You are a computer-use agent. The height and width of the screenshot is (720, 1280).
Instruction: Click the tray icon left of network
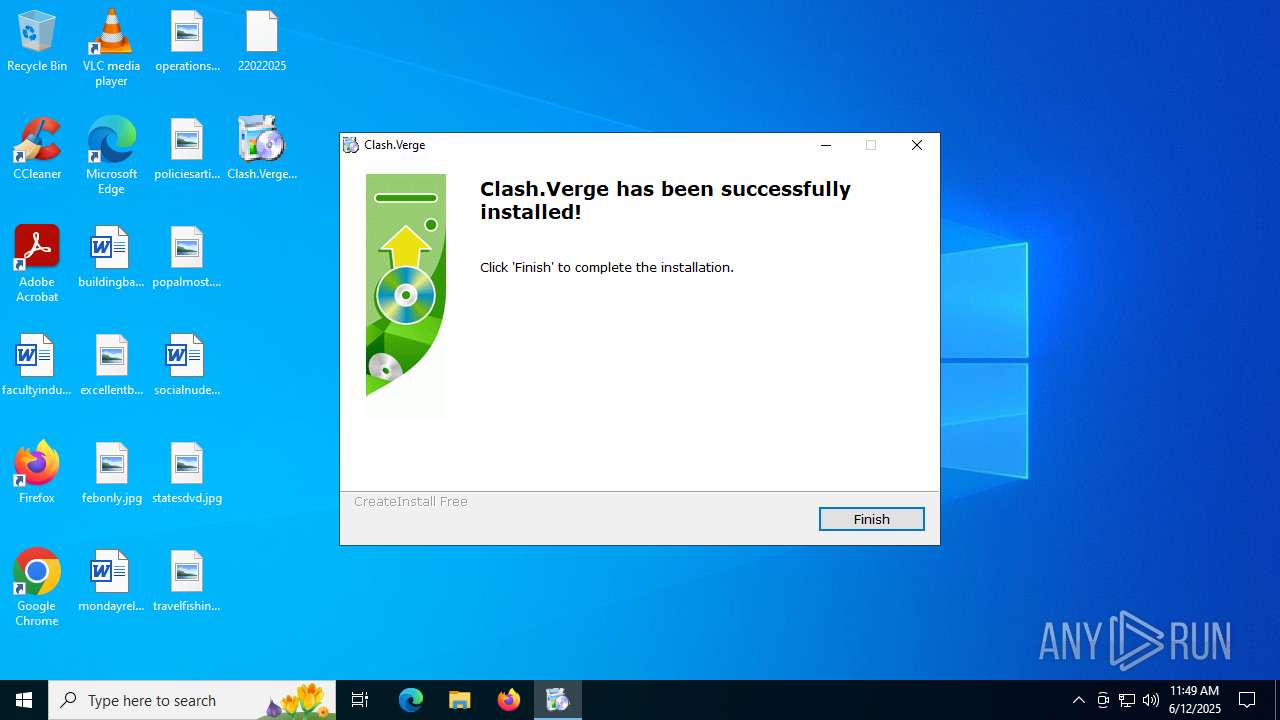click(1103, 700)
